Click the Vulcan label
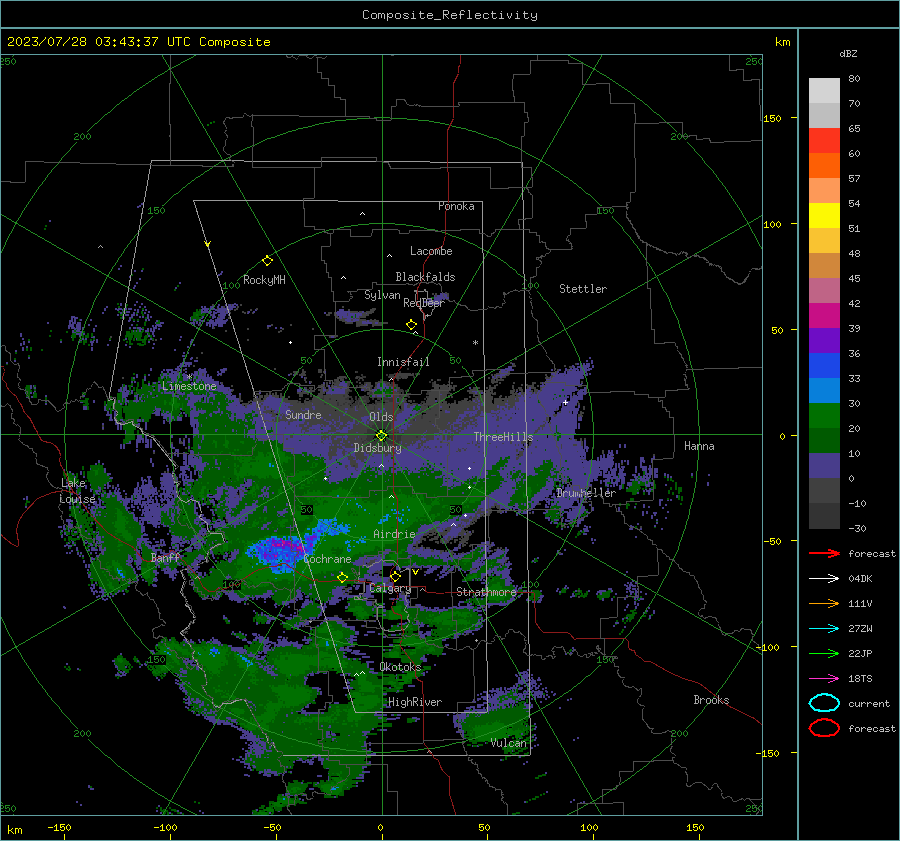 tap(509, 743)
